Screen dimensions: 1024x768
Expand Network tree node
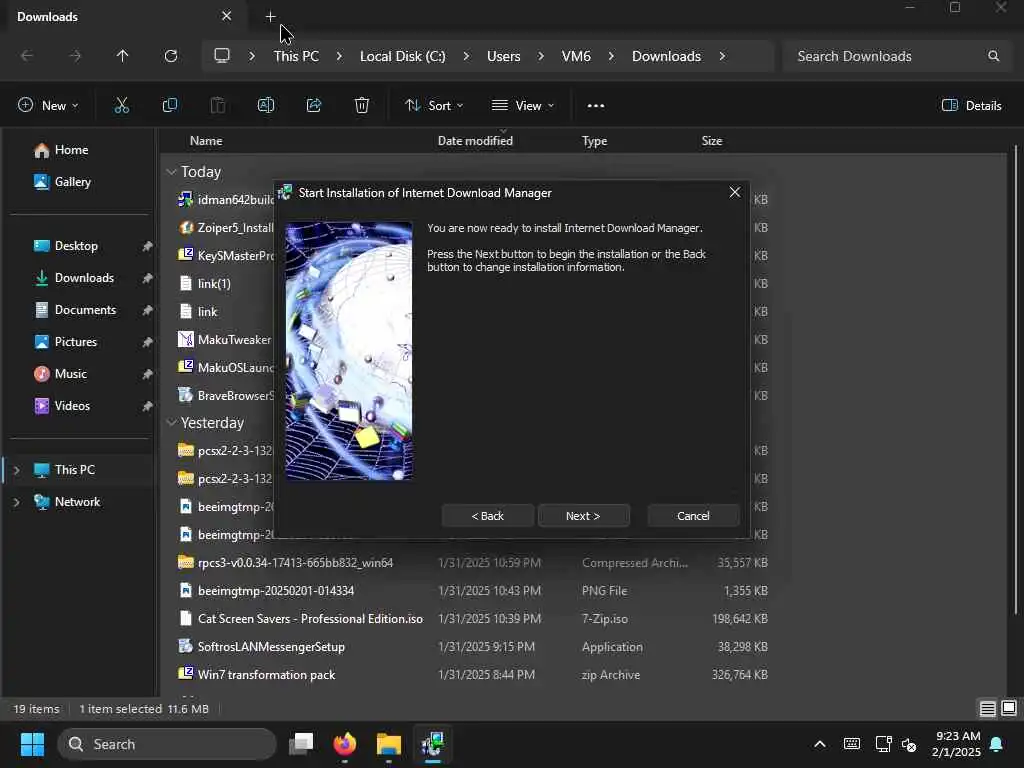click(16, 502)
